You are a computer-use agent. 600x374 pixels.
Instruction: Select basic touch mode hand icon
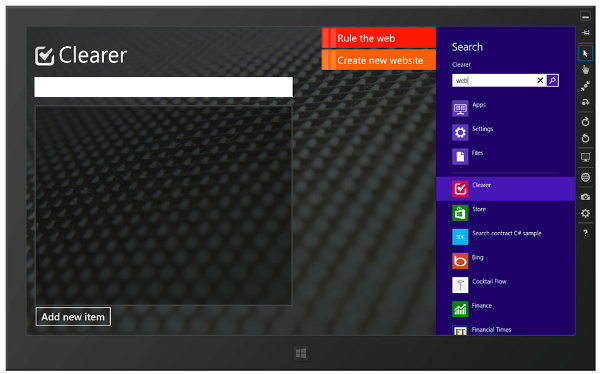point(585,69)
